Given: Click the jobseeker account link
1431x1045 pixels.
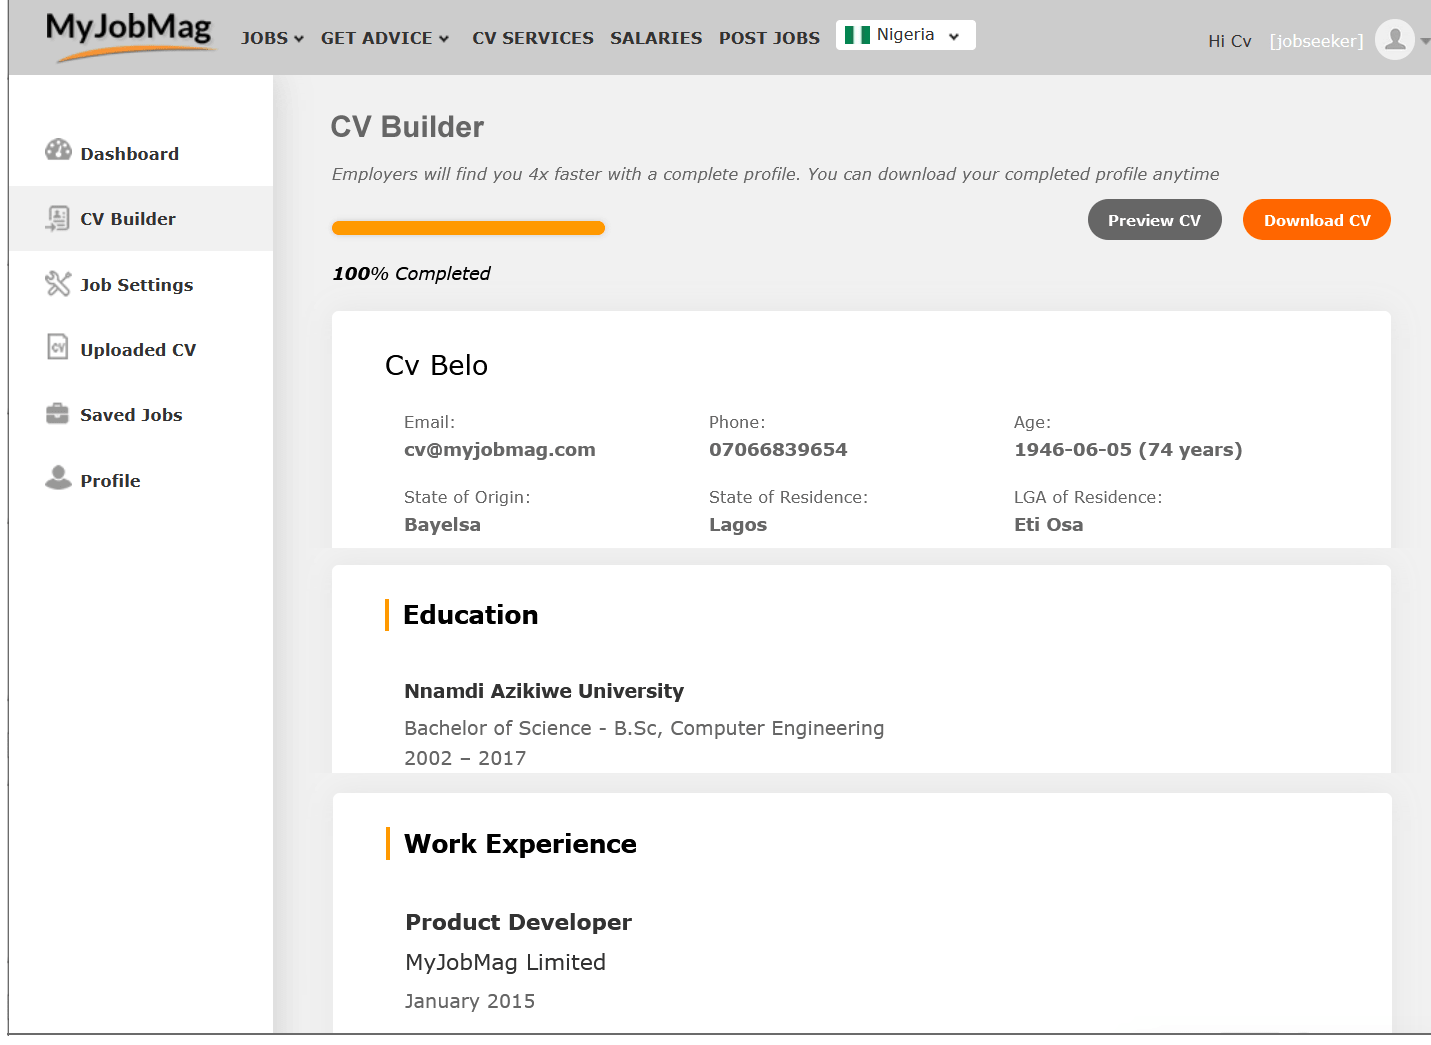Looking at the screenshot, I should tap(1316, 41).
